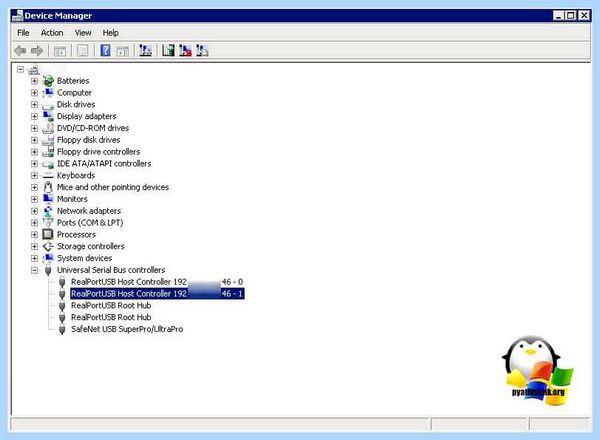600x440 pixels.
Task: Select RealPortUSB Host Controller ending 46 - 1
Action: click(157, 294)
